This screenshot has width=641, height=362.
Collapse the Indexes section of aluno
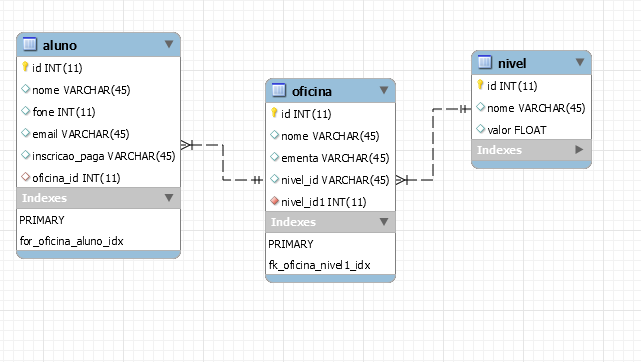coord(169,198)
